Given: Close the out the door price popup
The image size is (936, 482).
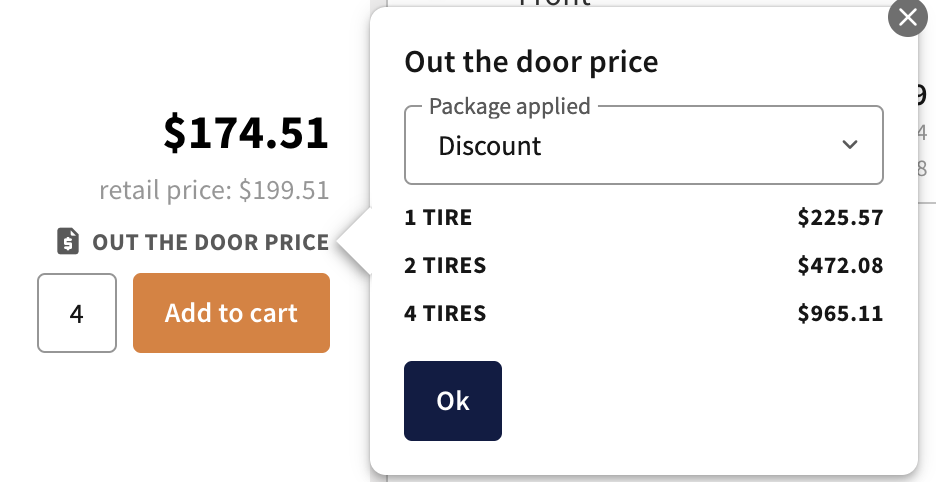Looking at the screenshot, I should coord(907,17).
